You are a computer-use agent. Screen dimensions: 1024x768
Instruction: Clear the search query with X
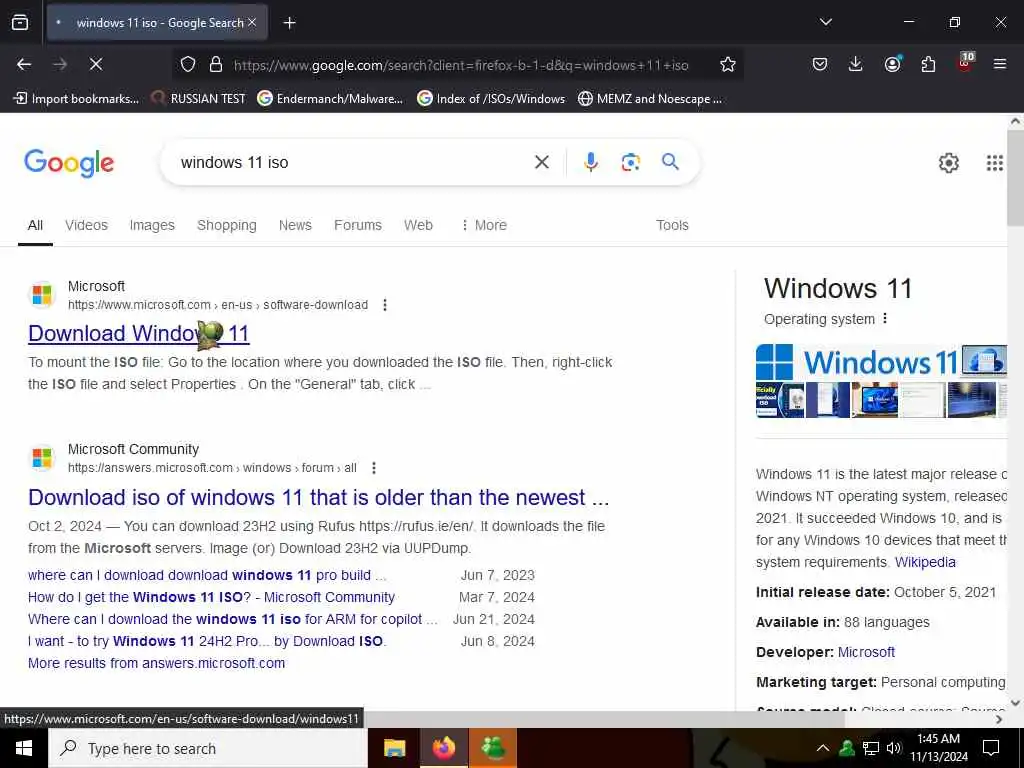(x=541, y=162)
